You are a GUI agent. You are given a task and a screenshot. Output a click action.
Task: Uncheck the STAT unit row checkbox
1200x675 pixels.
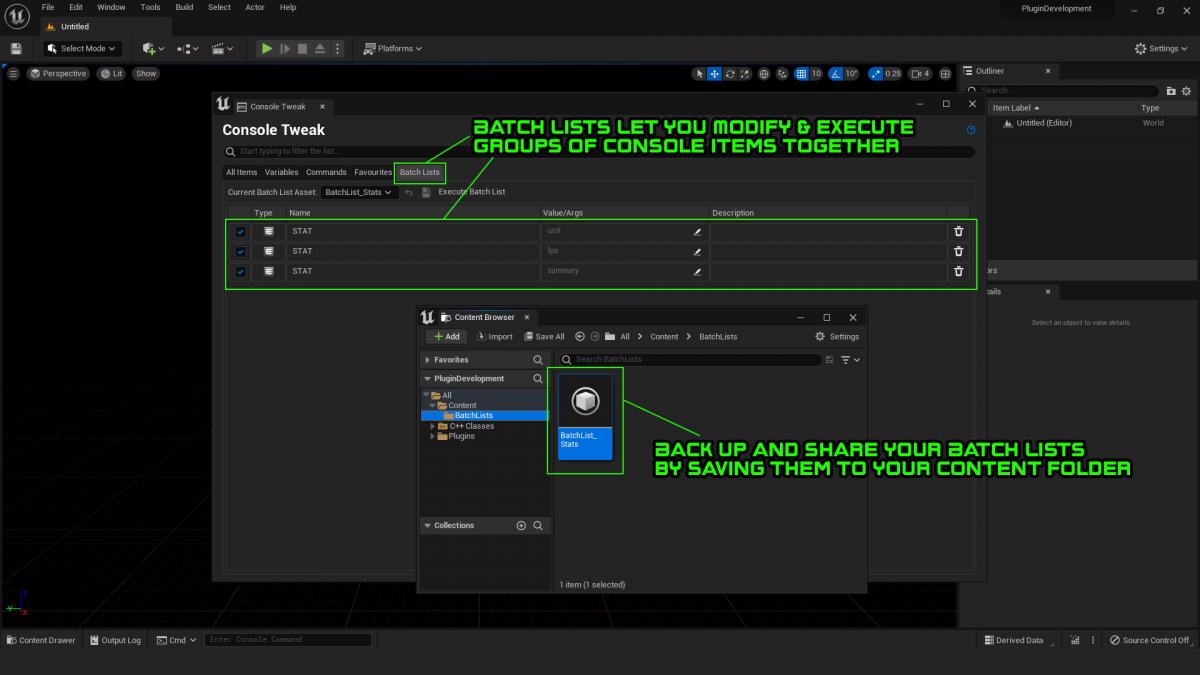241,232
